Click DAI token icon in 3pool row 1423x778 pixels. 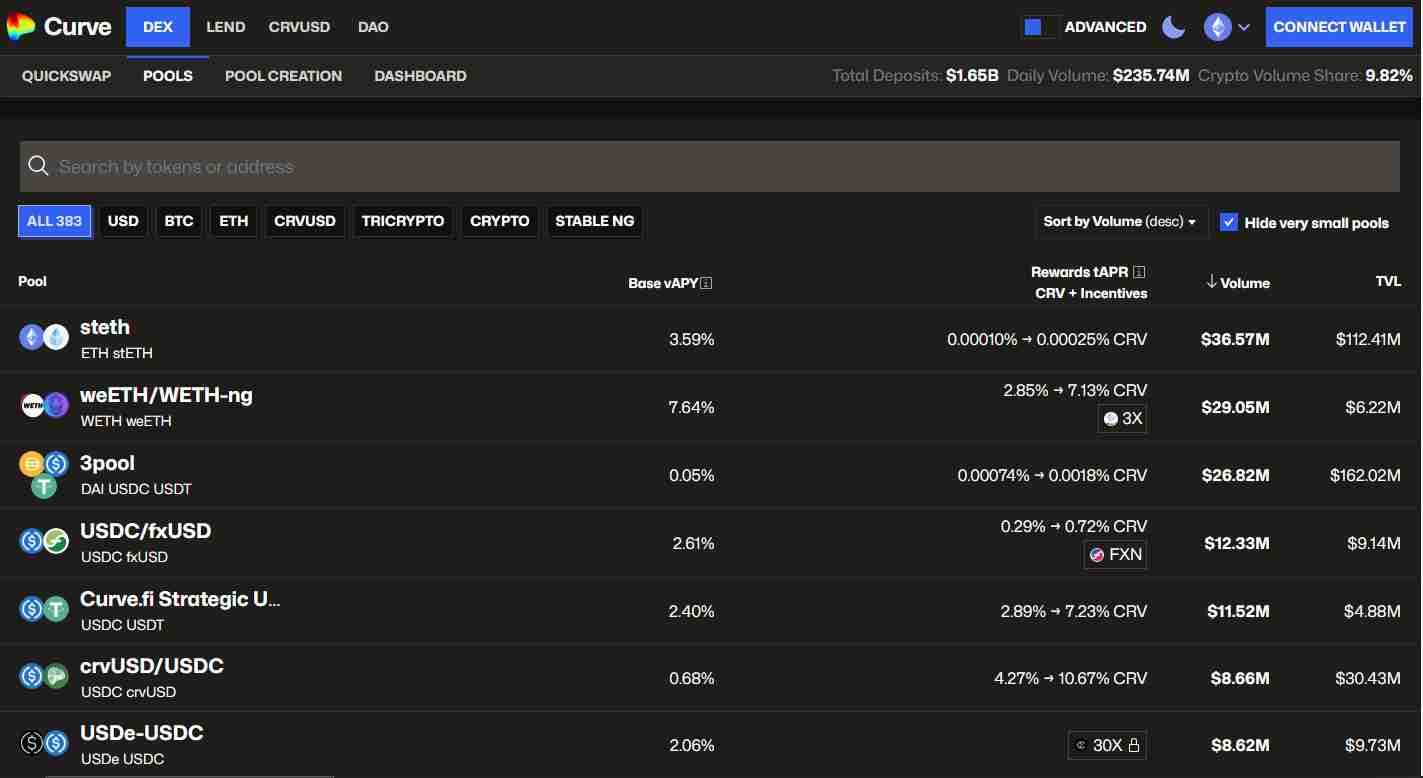click(32, 464)
